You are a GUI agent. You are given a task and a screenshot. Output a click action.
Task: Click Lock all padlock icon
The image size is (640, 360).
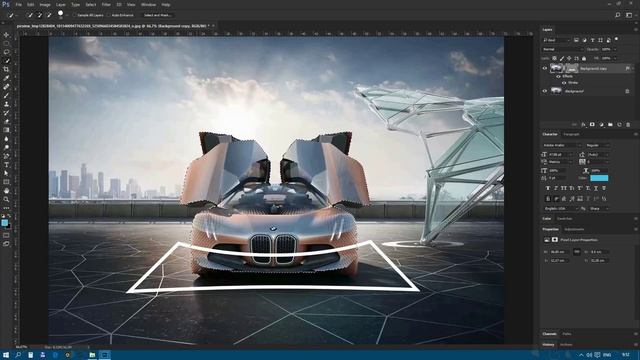[x=584, y=58]
